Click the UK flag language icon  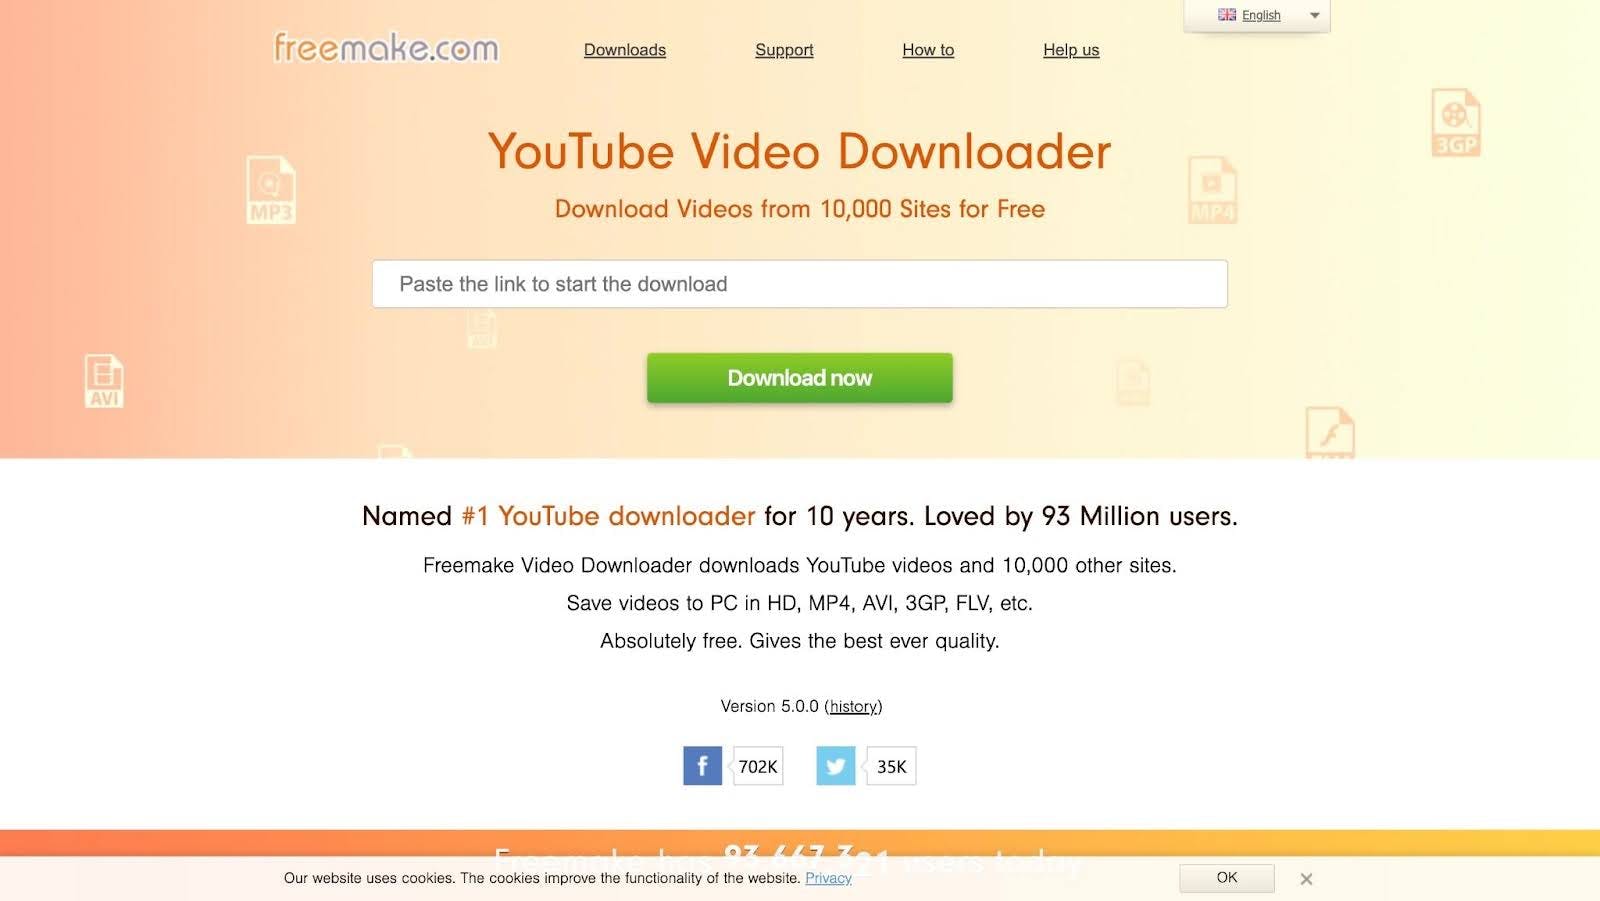pyautogui.click(x=1227, y=15)
